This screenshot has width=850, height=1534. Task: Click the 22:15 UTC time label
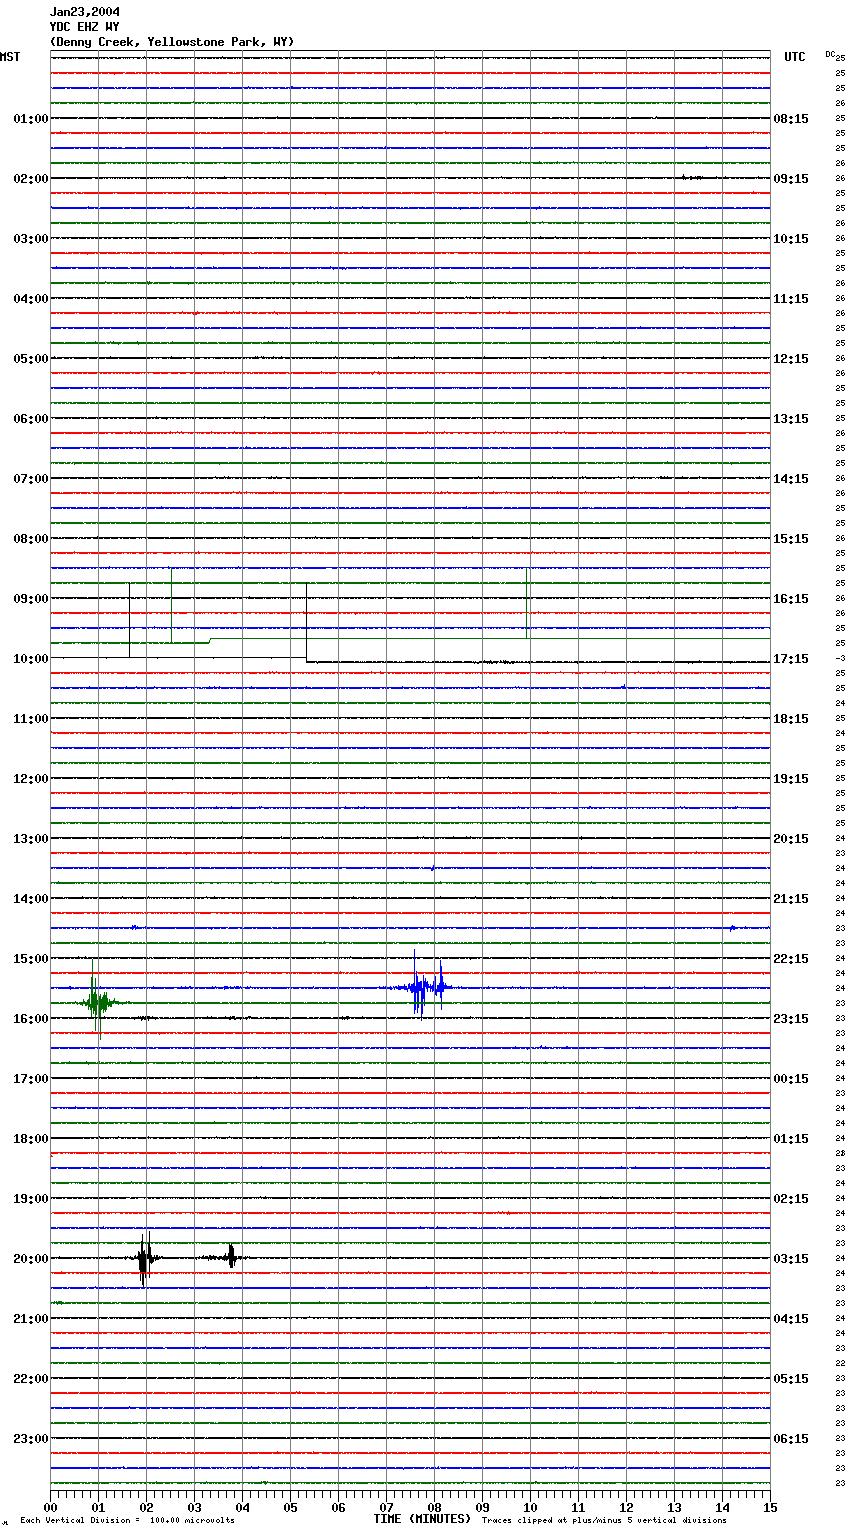pos(791,959)
